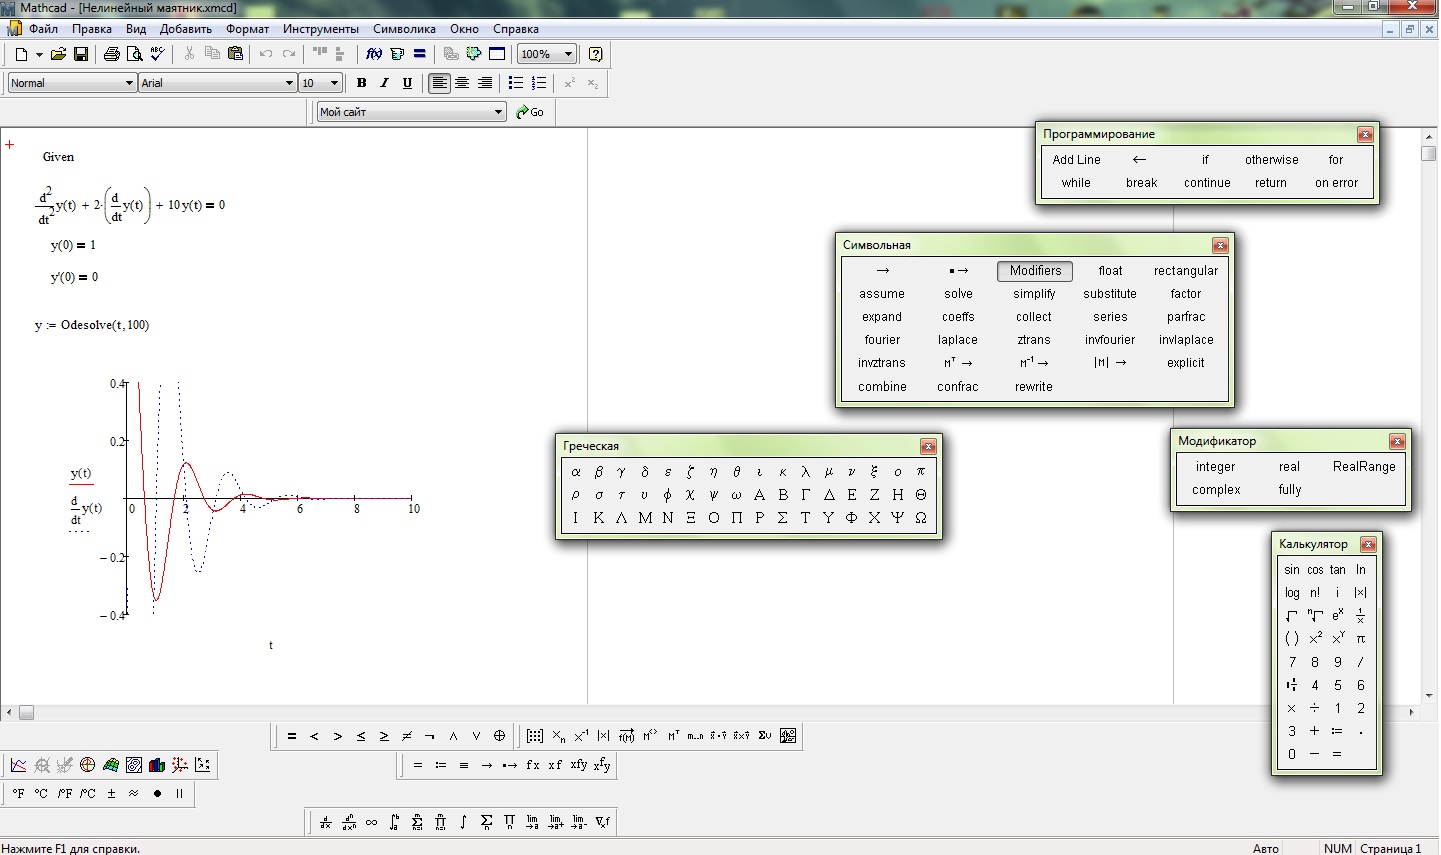Open the Print Preview toolbar icon
The height and width of the screenshot is (855, 1441).
[134, 54]
